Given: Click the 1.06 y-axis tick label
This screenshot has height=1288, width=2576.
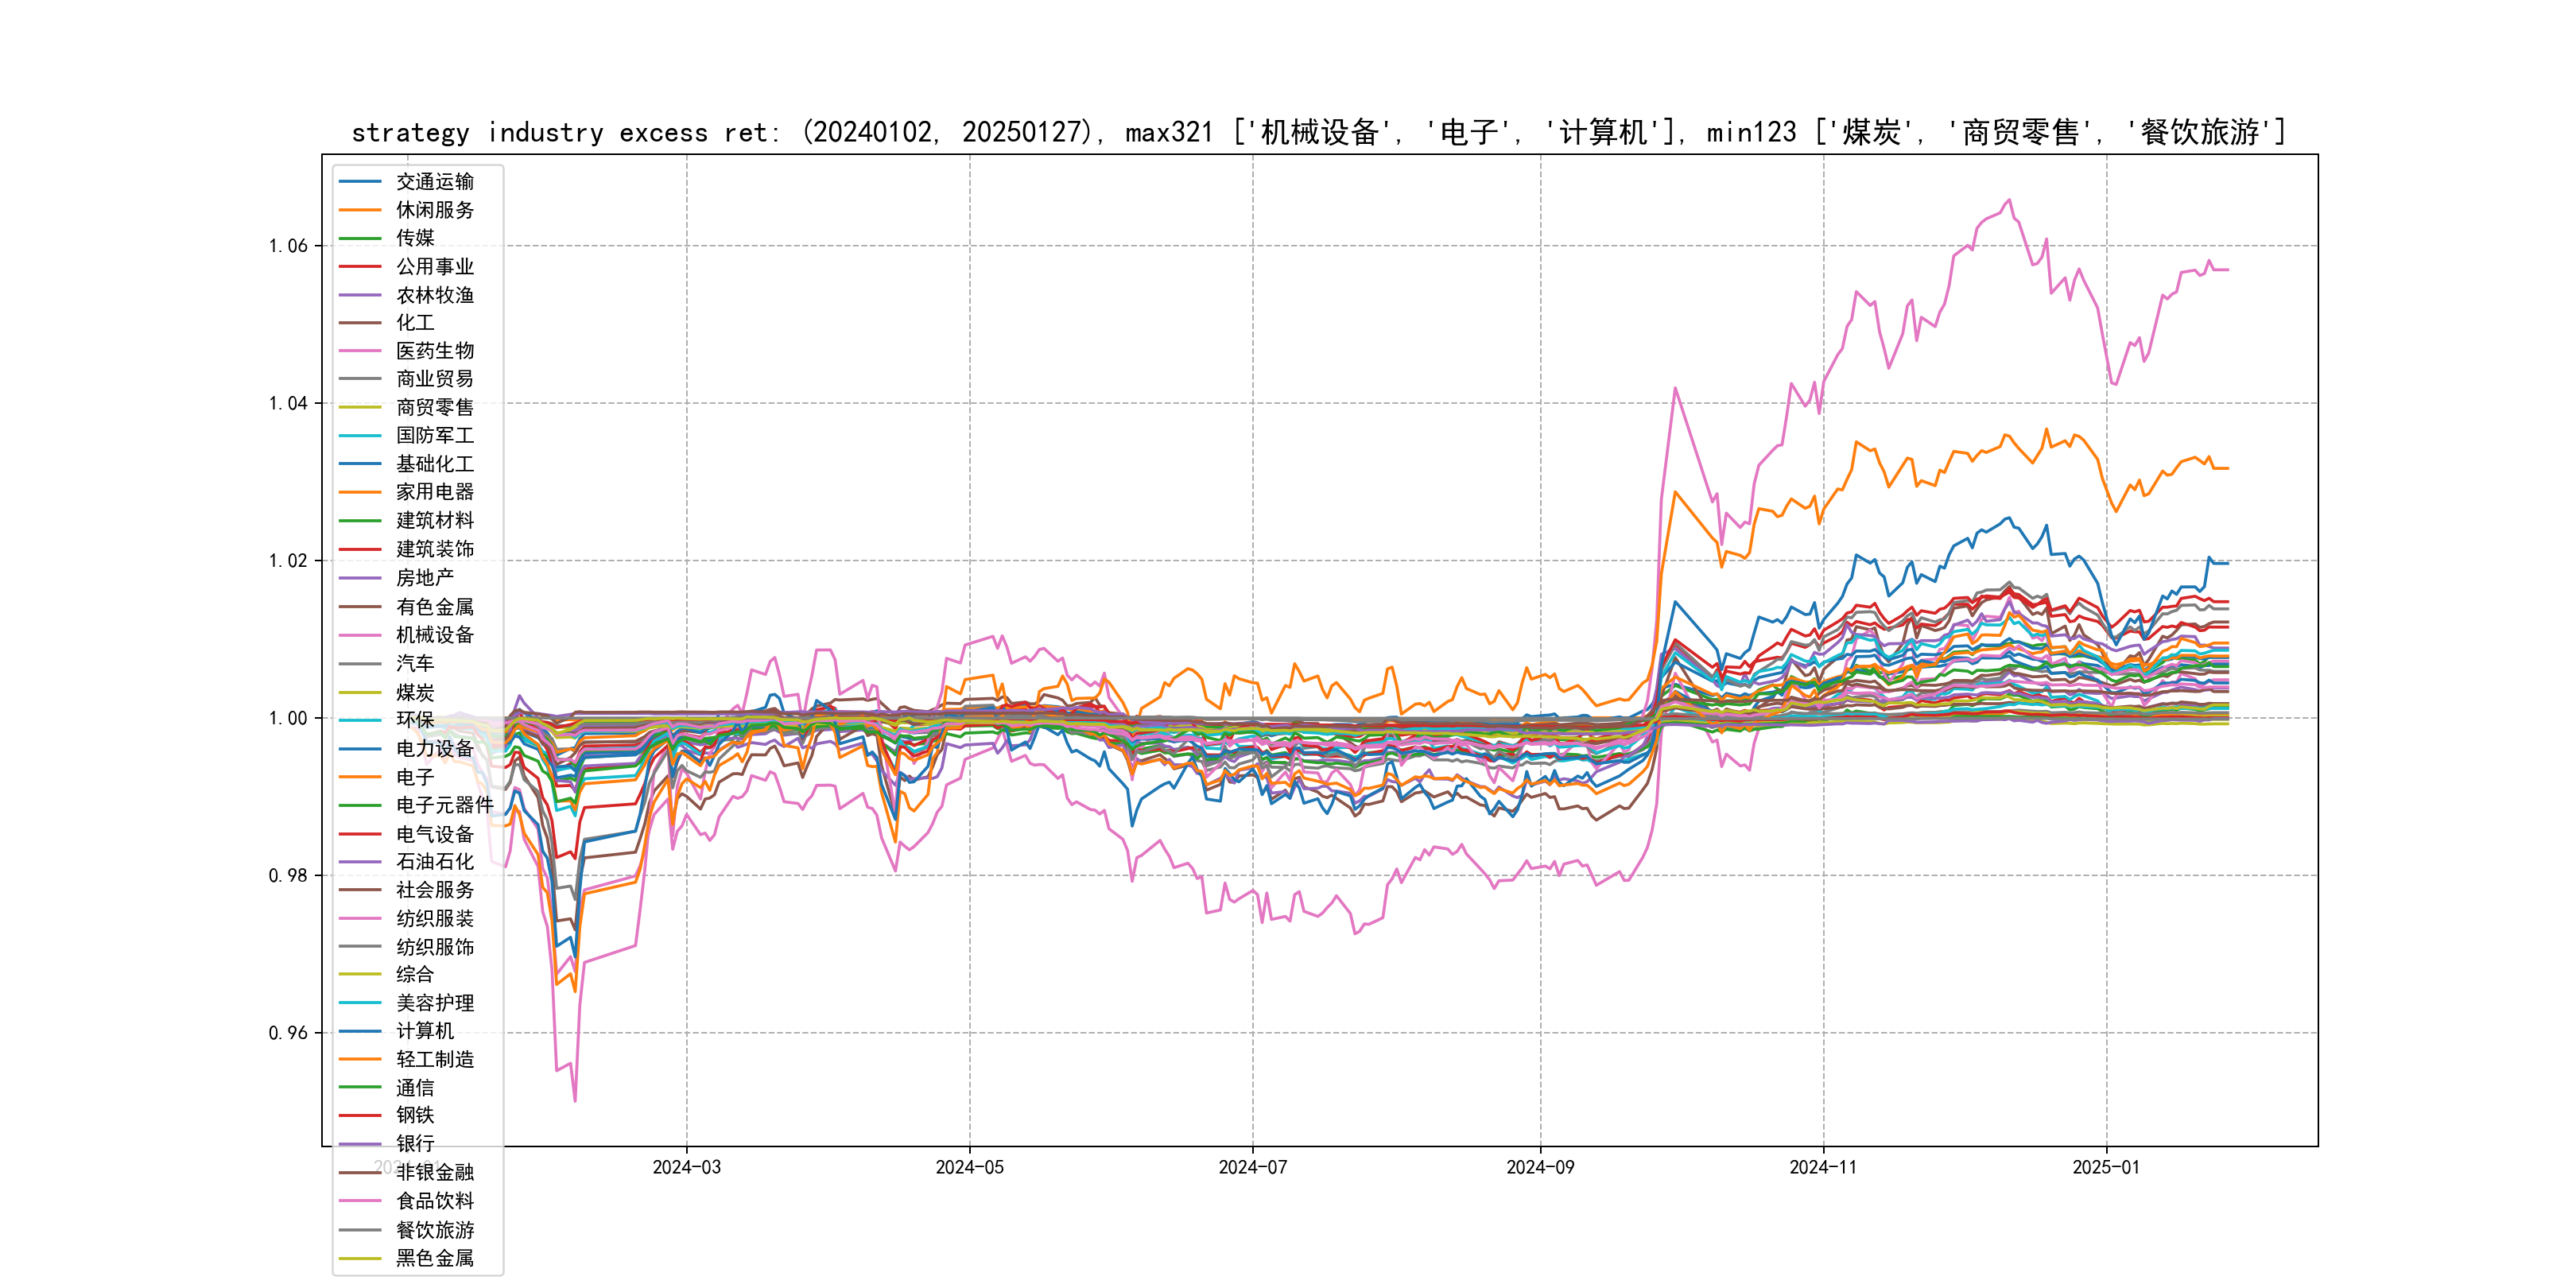Looking at the screenshot, I should (x=288, y=246).
